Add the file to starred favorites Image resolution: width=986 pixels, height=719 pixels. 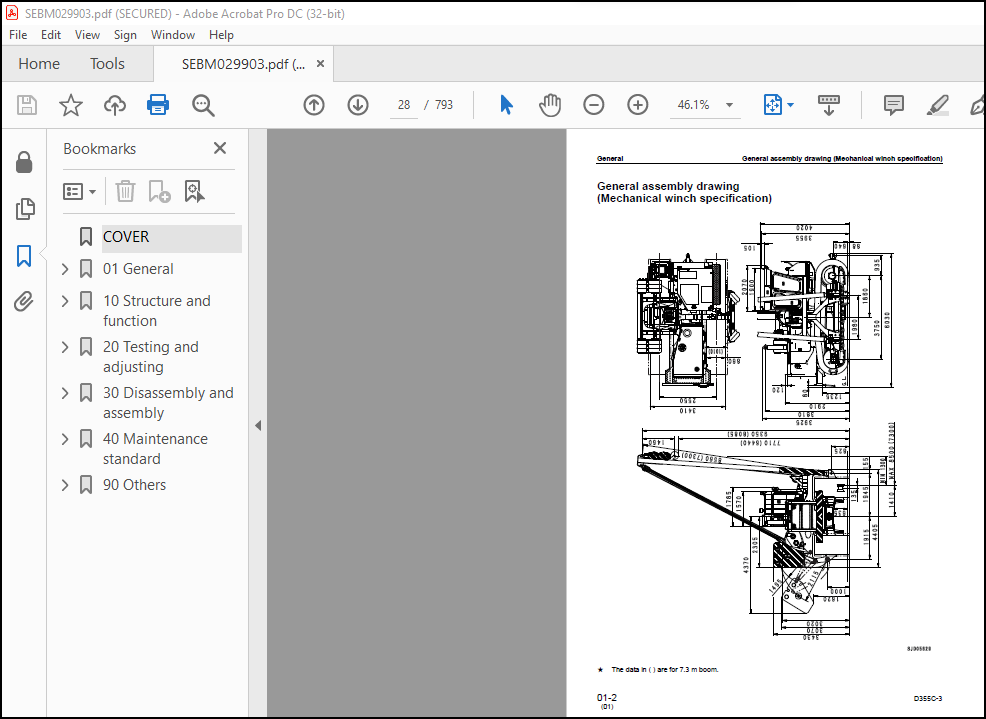(70, 105)
